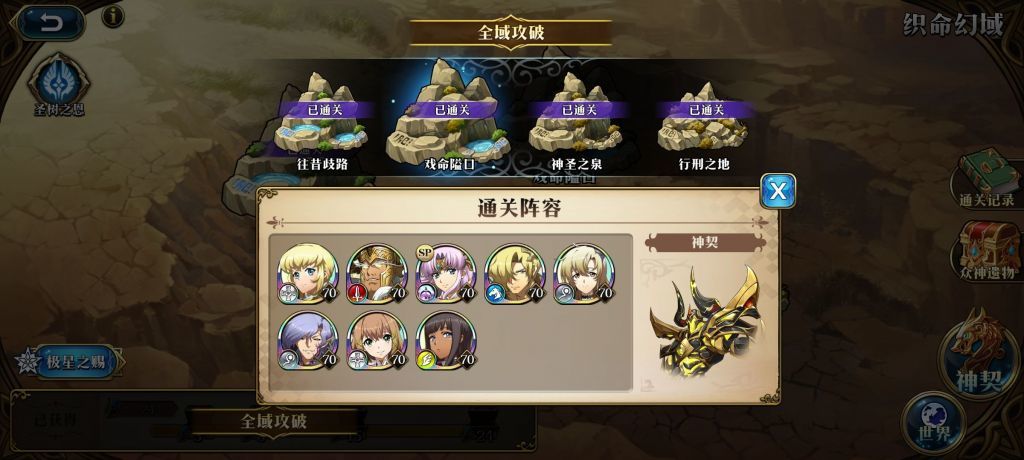Tap the 全域攻破 title banner at top
Image resolution: width=1024 pixels, height=460 pixels.
[511, 32]
